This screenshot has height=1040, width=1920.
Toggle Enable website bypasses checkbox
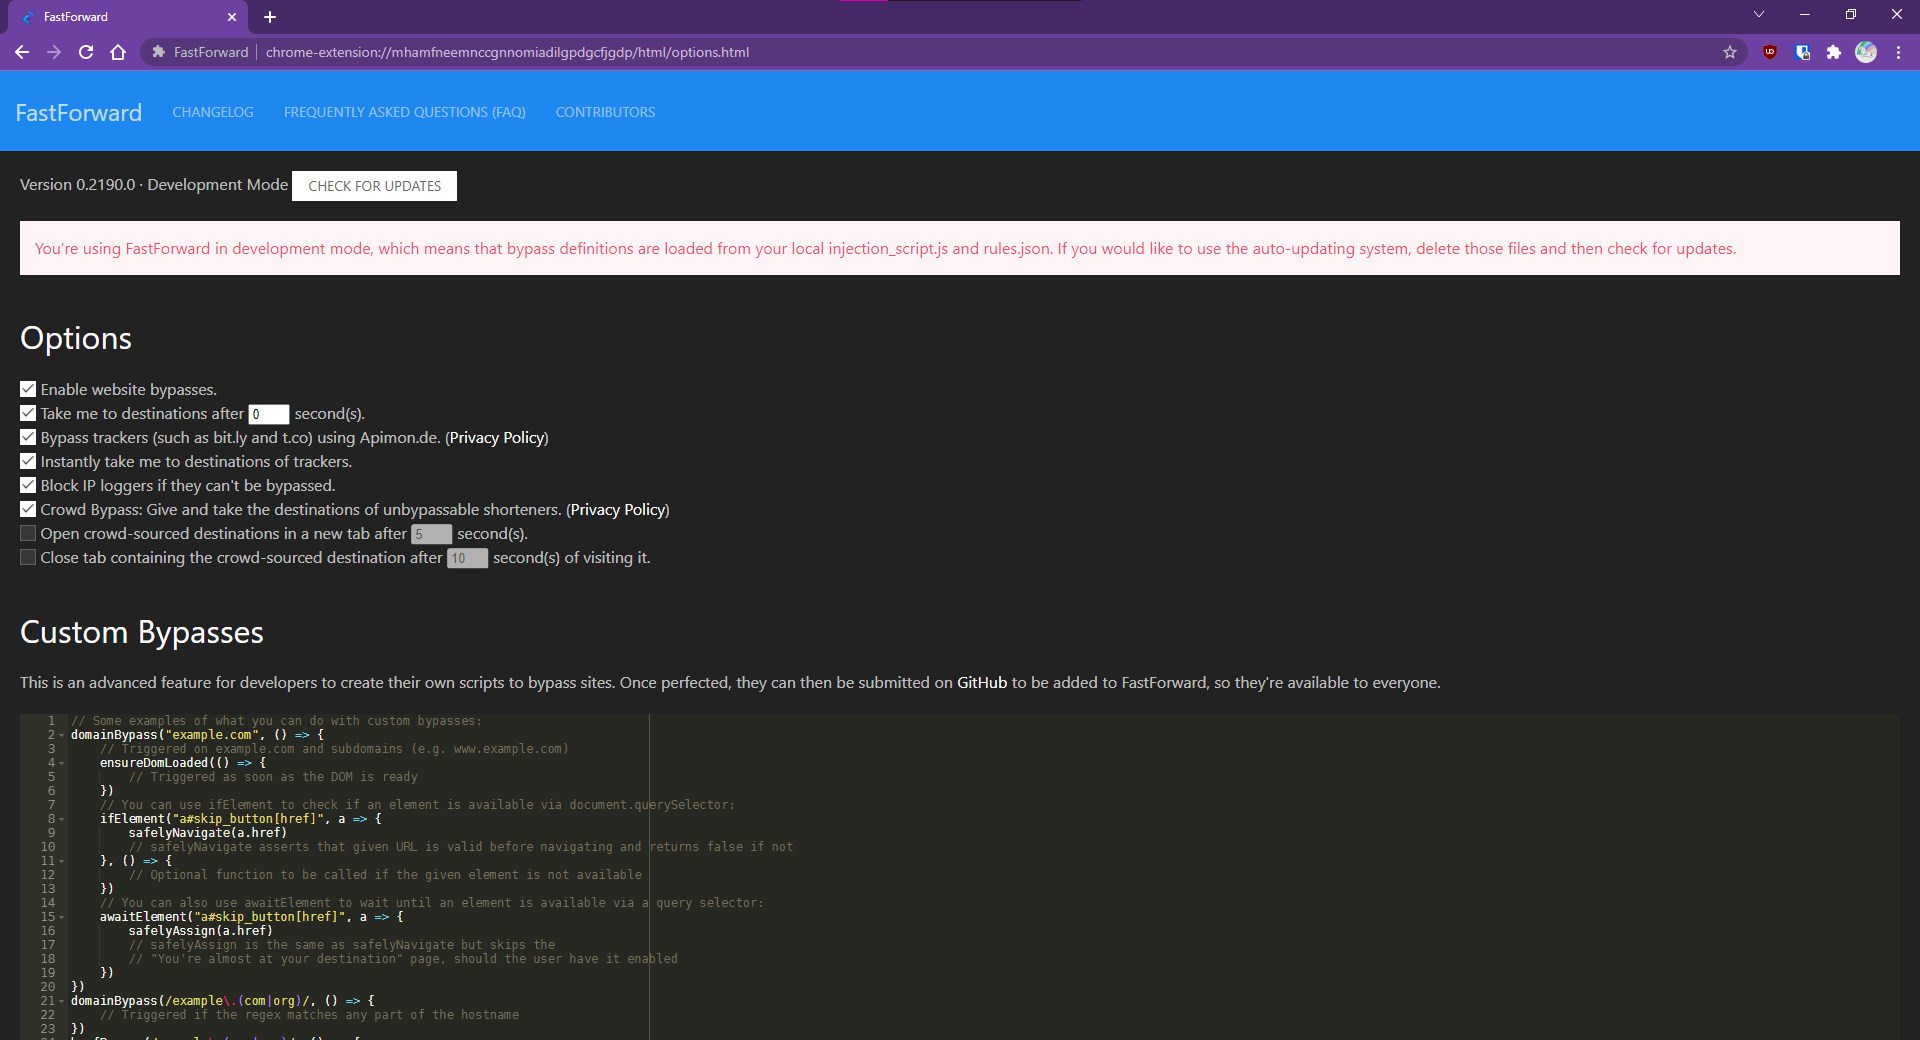[28, 389]
